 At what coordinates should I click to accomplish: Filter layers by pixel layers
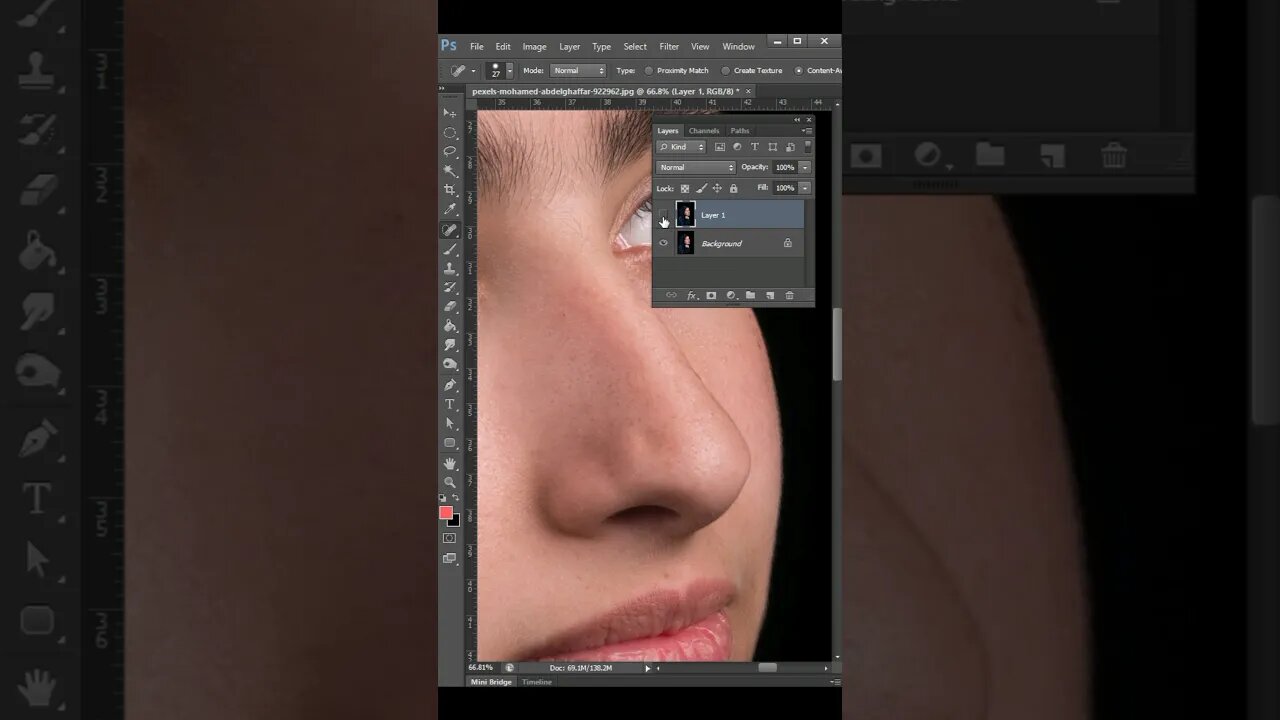coord(719,147)
